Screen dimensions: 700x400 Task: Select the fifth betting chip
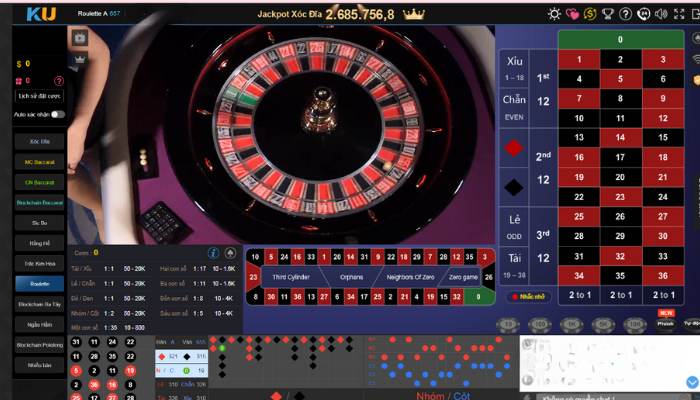tap(635, 325)
